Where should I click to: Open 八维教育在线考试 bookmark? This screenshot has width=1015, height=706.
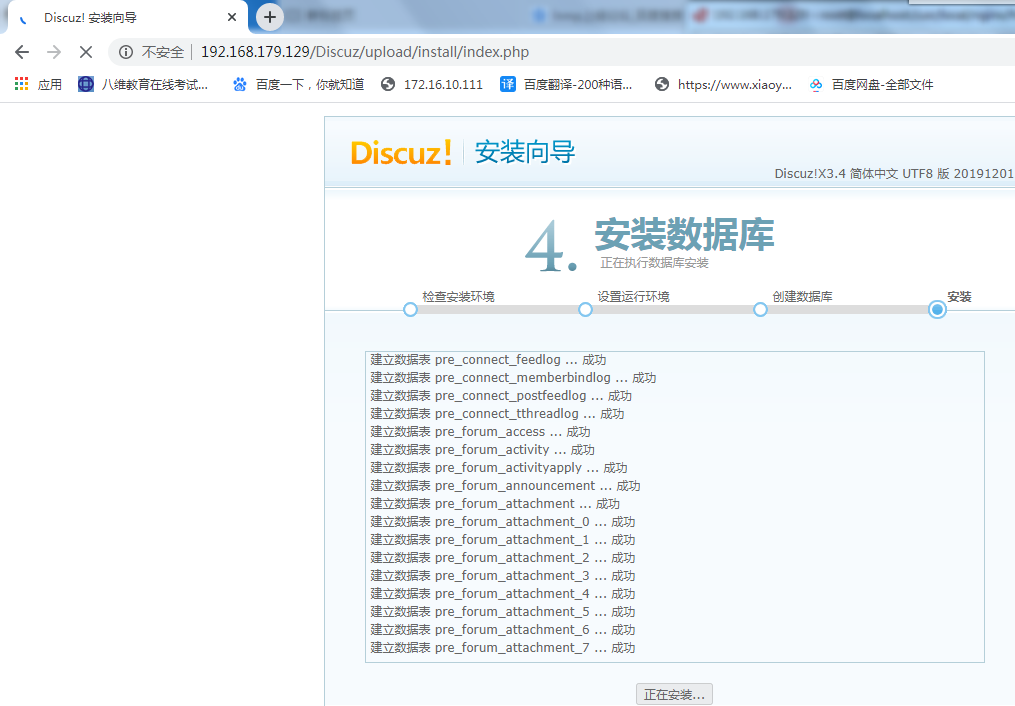[143, 84]
